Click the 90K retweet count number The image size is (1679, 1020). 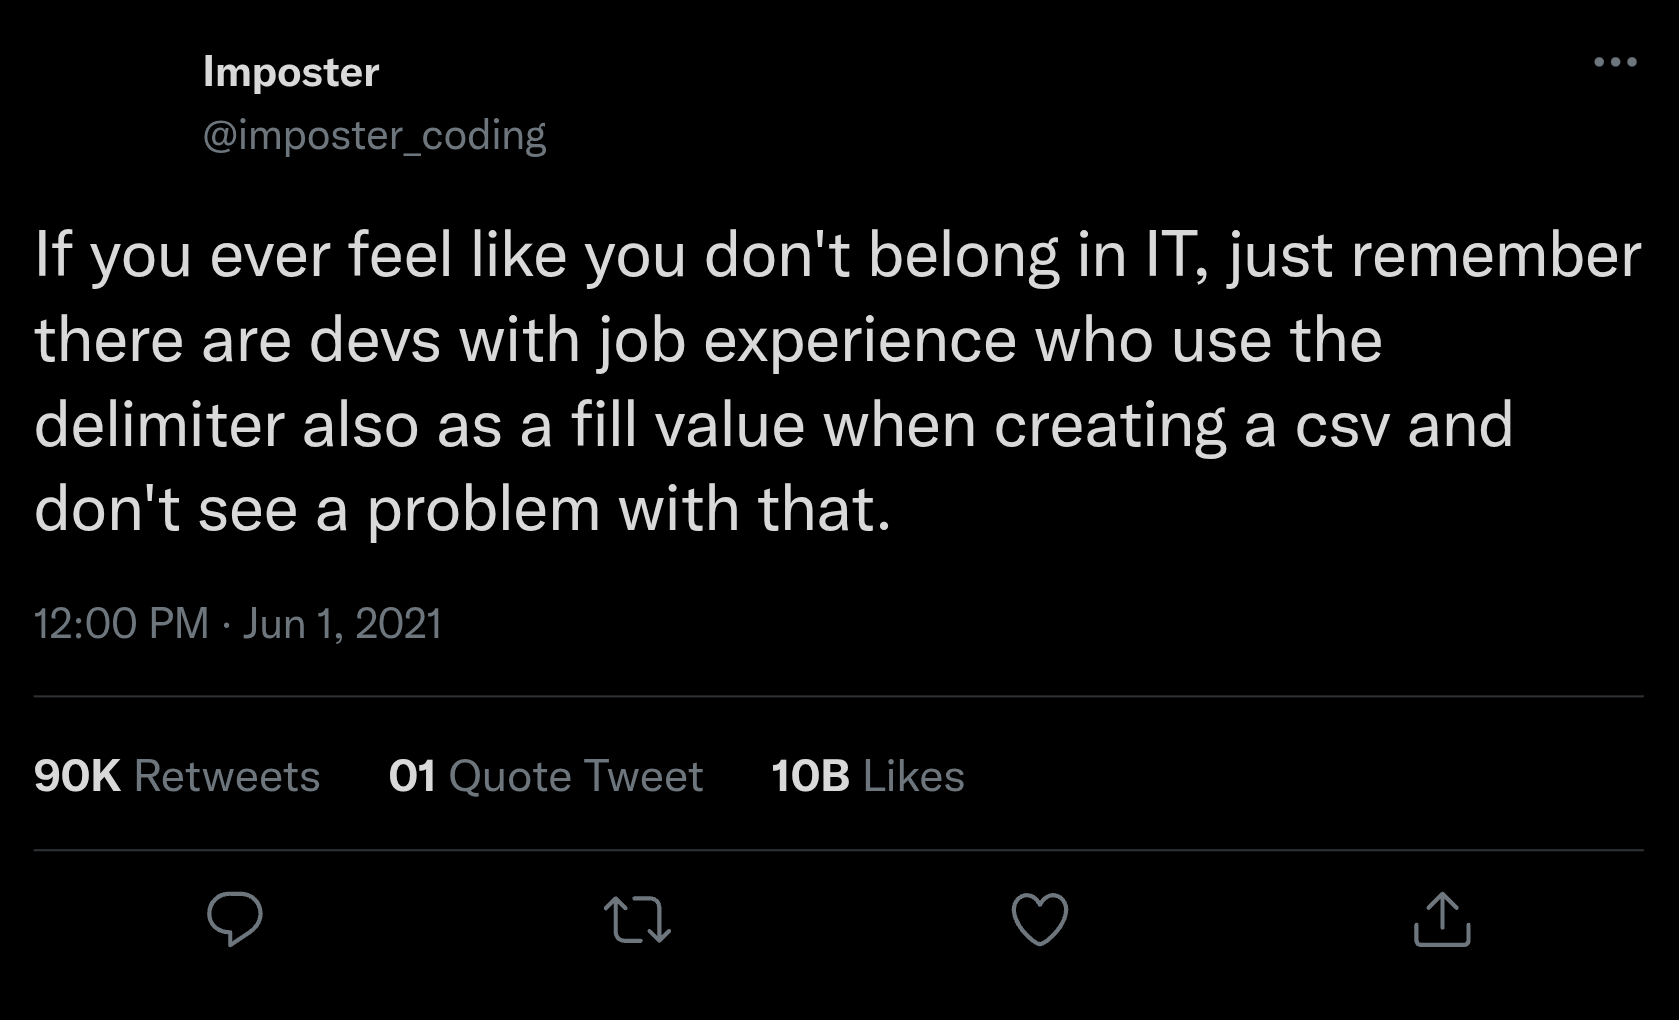[77, 776]
